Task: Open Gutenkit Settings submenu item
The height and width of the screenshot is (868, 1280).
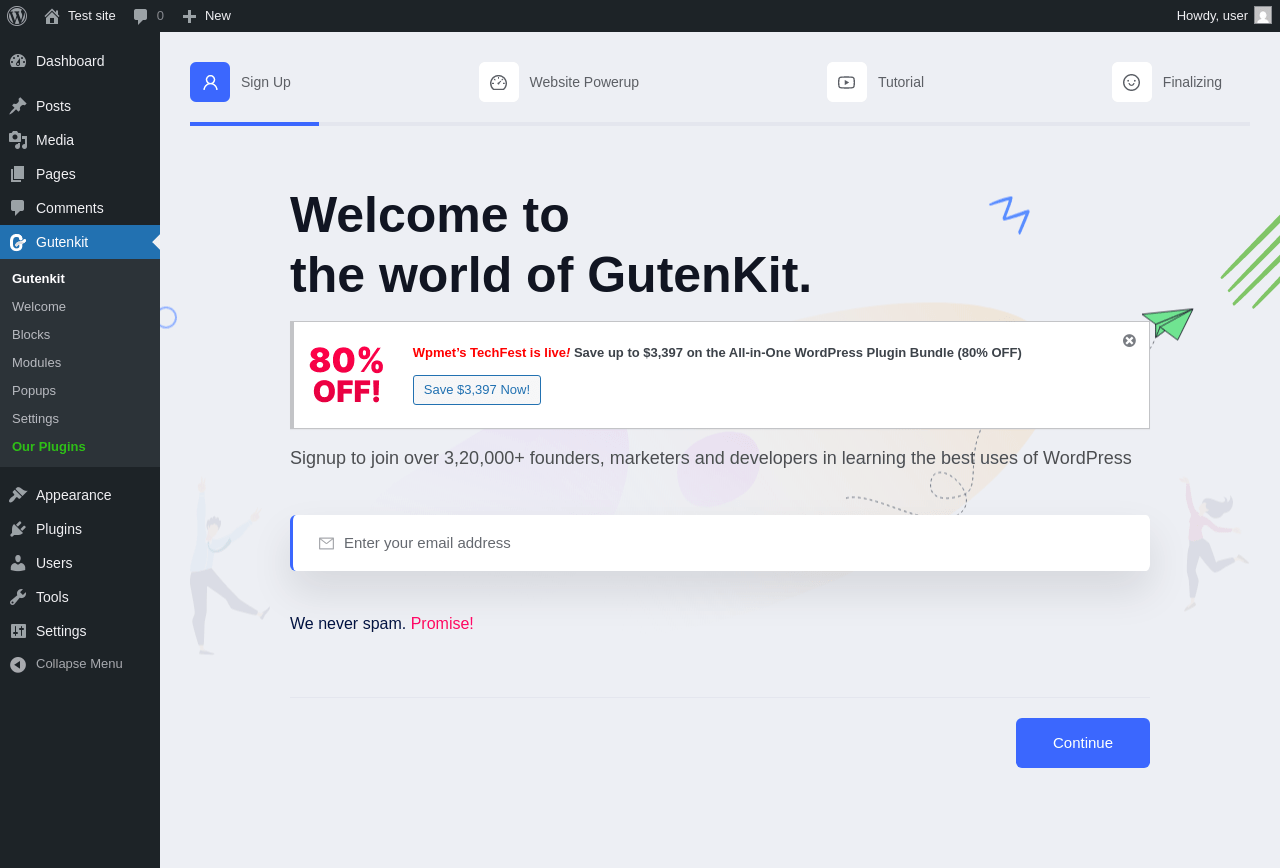Action: click(35, 419)
